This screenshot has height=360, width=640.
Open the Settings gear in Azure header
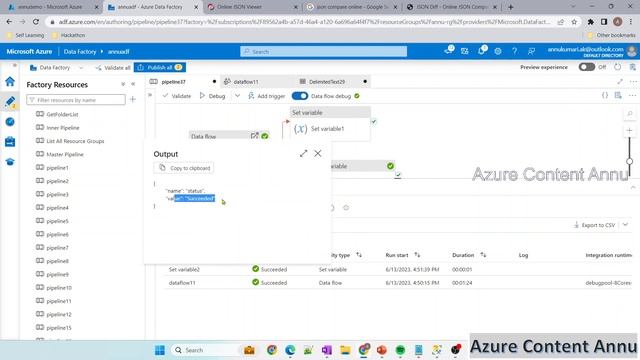(498, 51)
